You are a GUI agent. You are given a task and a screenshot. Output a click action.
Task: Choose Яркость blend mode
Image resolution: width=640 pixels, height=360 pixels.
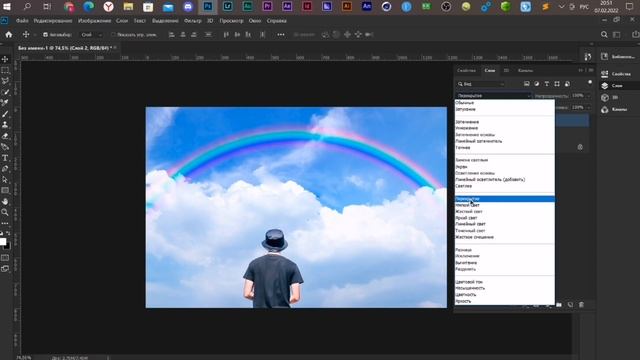505,301
